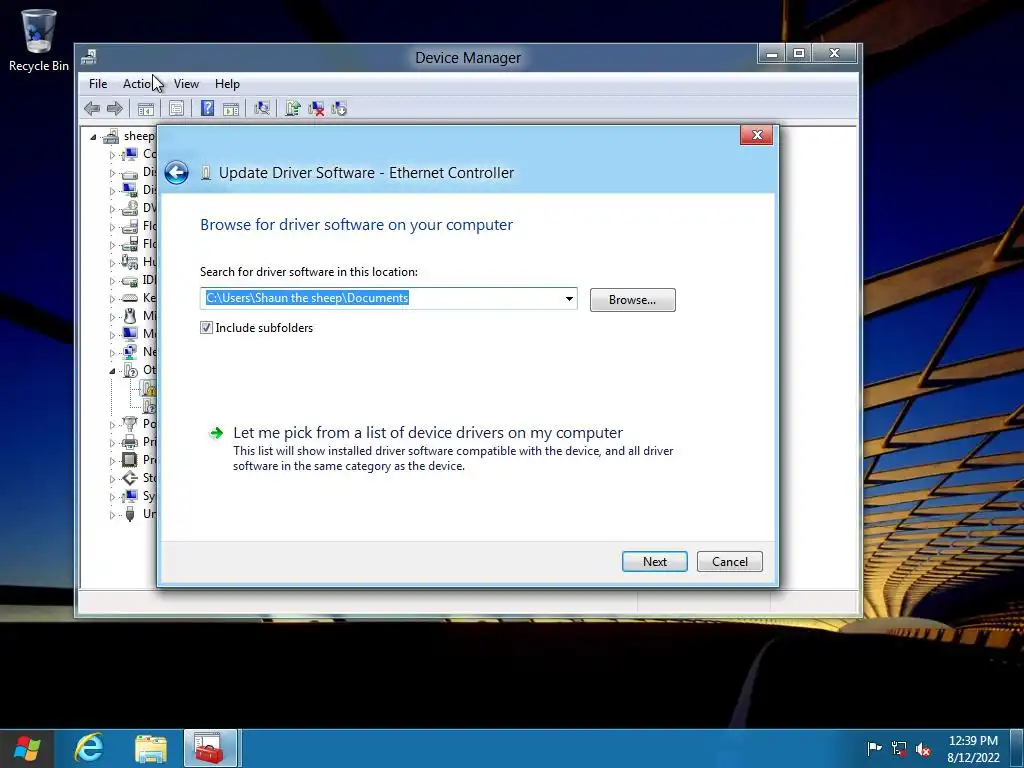Image resolution: width=1024 pixels, height=768 pixels.
Task: Click the Action Center flag tray icon
Action: (874, 748)
